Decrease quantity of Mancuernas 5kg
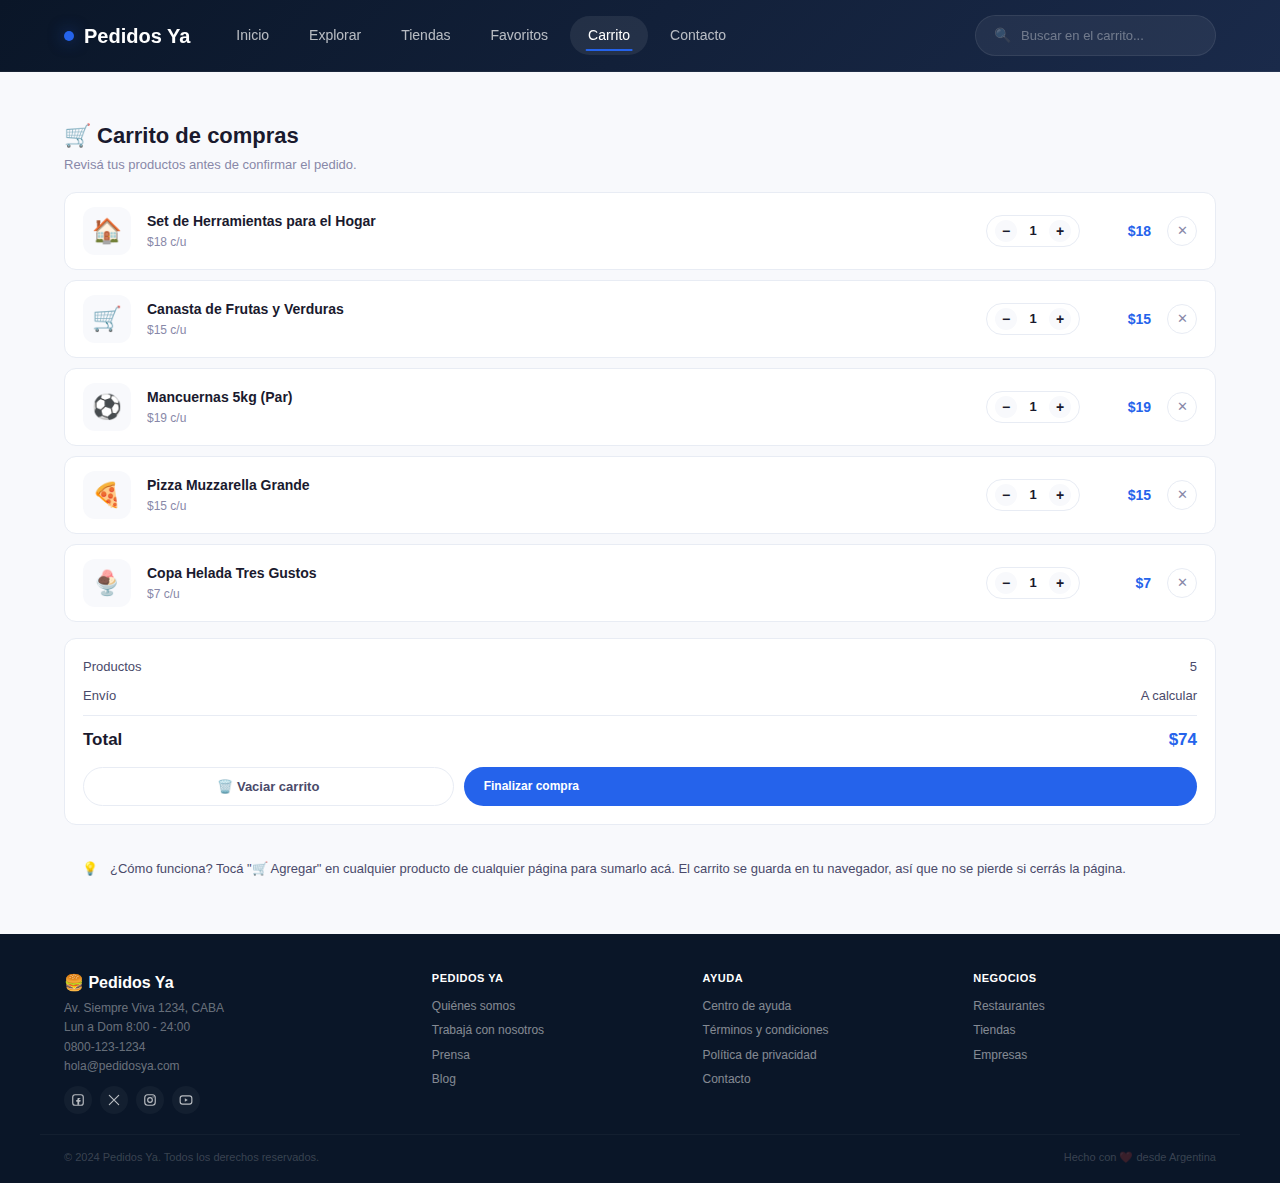1280x1183 pixels. (1006, 407)
